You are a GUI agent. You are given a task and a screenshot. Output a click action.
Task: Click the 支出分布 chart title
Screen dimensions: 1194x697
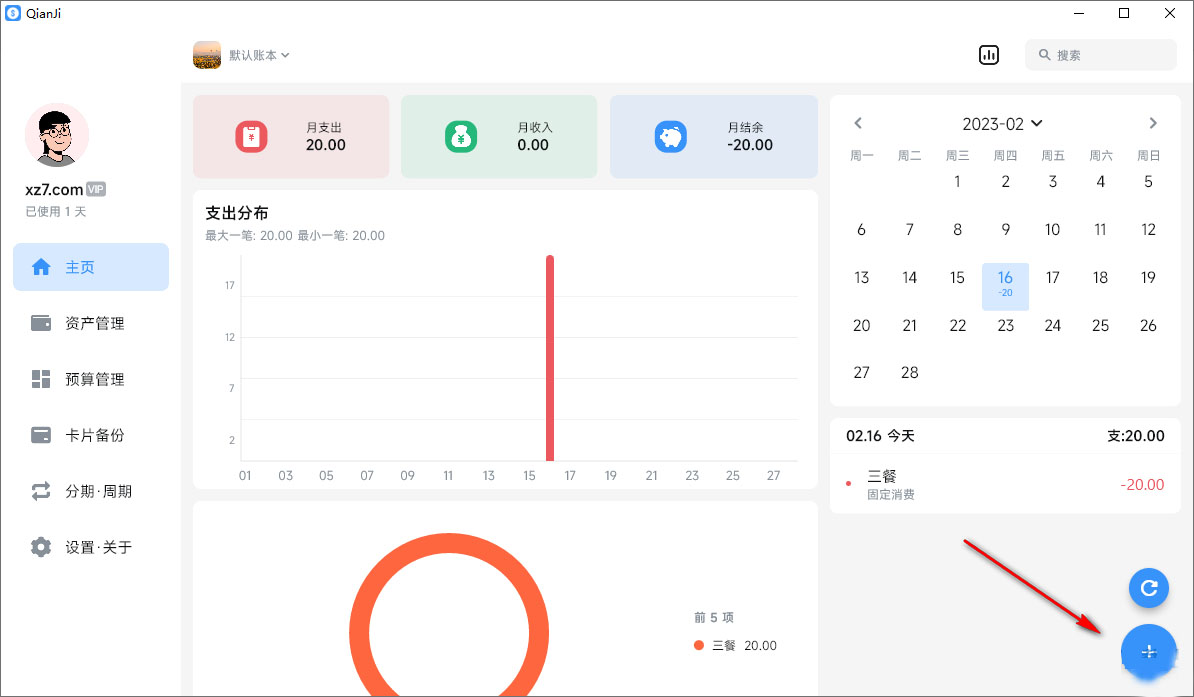(x=237, y=213)
